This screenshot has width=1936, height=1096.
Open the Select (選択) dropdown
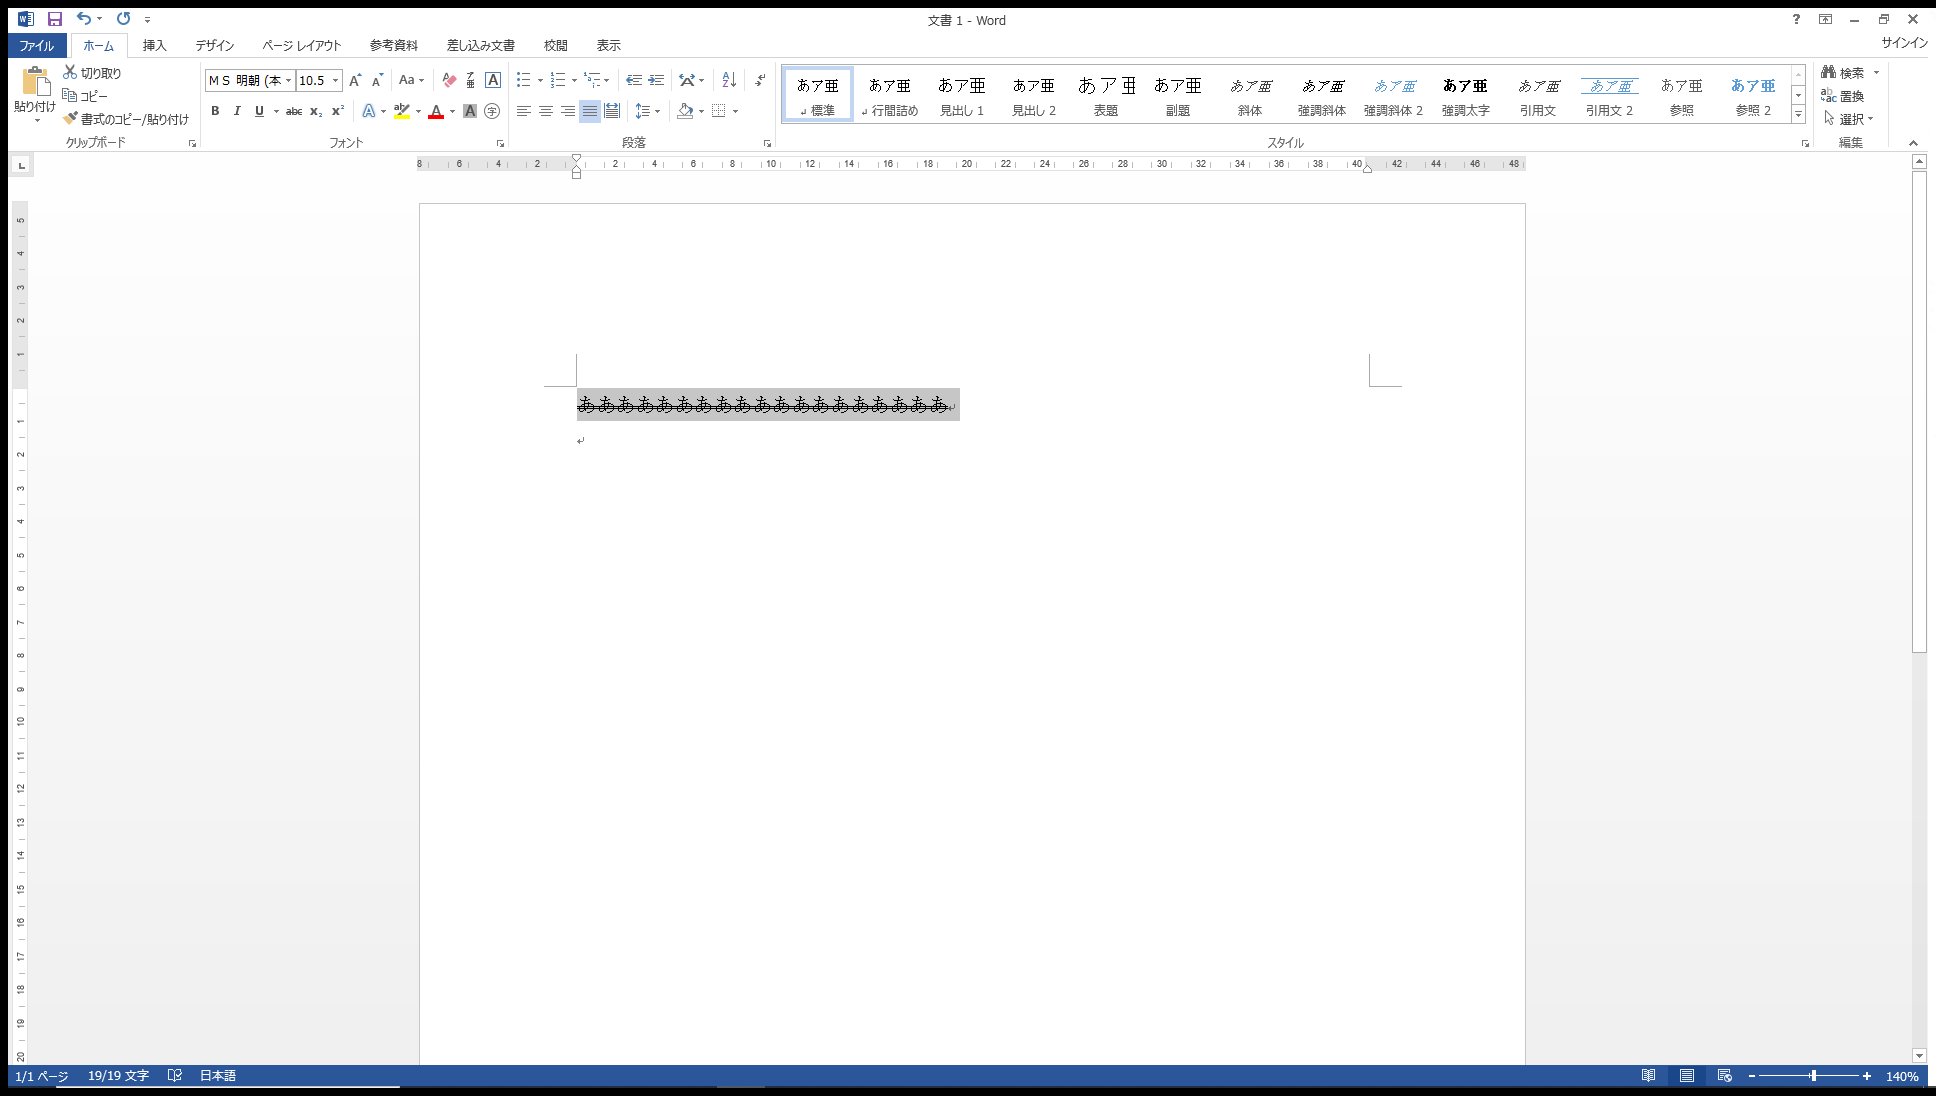click(x=1848, y=118)
